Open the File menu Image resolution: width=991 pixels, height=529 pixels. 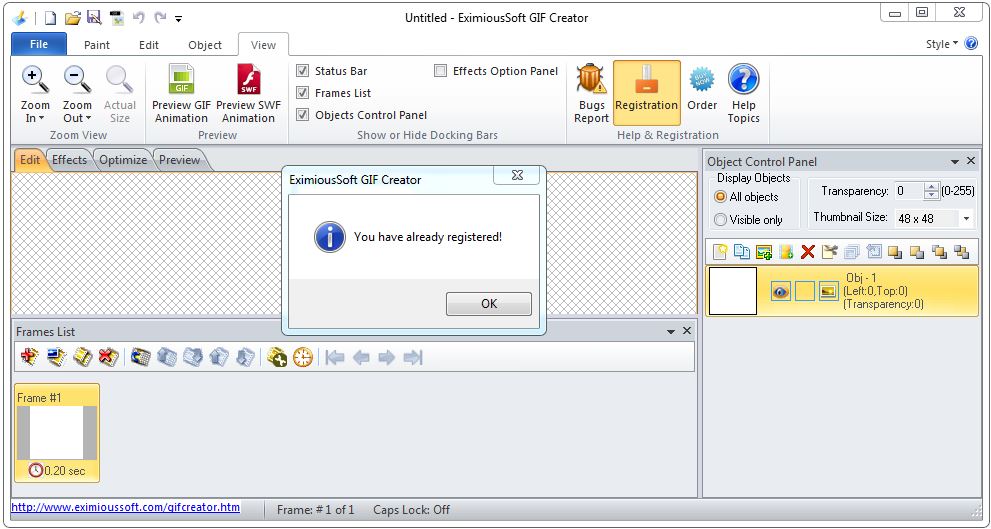pyautogui.click(x=39, y=44)
